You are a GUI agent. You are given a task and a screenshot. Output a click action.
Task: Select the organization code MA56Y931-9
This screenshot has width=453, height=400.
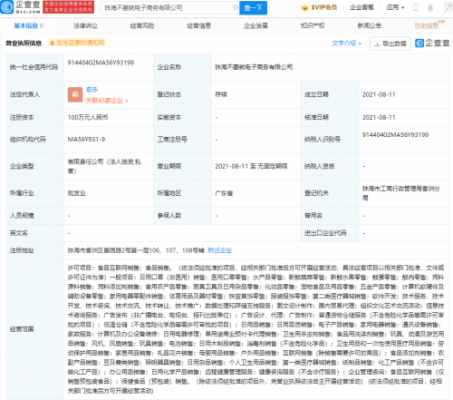click(86, 139)
